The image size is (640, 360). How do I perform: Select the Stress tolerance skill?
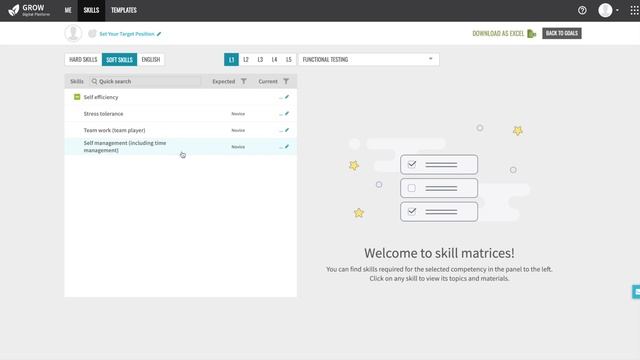103,114
